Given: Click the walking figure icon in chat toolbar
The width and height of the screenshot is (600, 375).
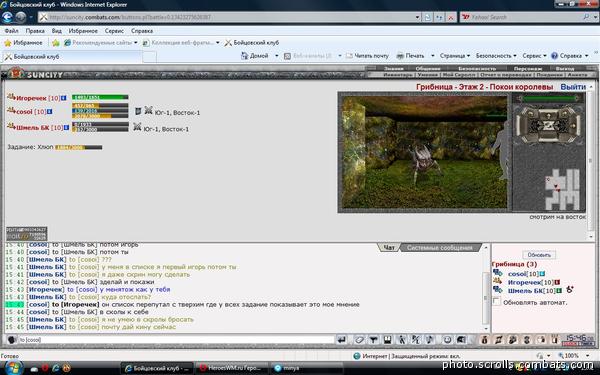Looking at the screenshot, I should coord(401,340).
